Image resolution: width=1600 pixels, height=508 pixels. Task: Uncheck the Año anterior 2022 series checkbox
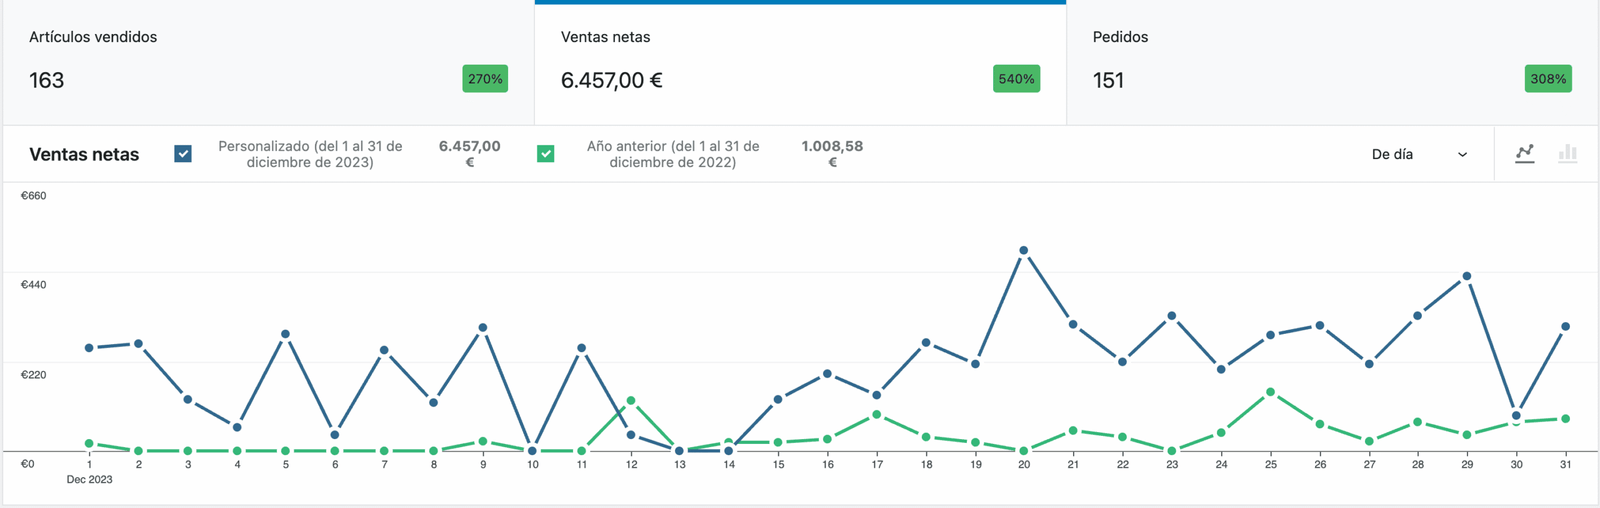click(x=545, y=154)
